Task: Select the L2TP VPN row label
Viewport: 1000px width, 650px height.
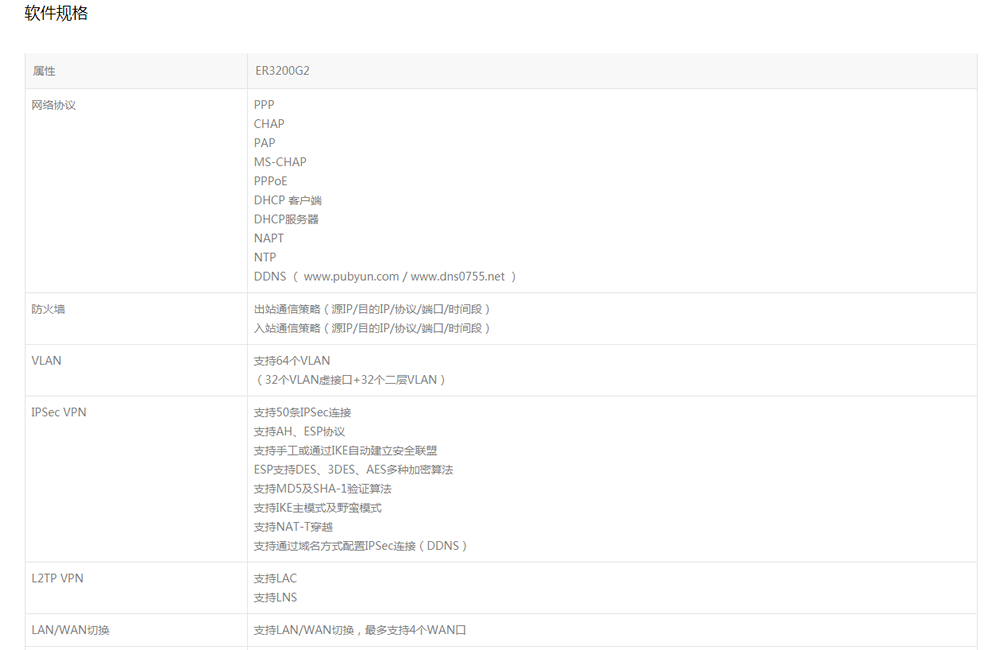Action: tap(57, 577)
